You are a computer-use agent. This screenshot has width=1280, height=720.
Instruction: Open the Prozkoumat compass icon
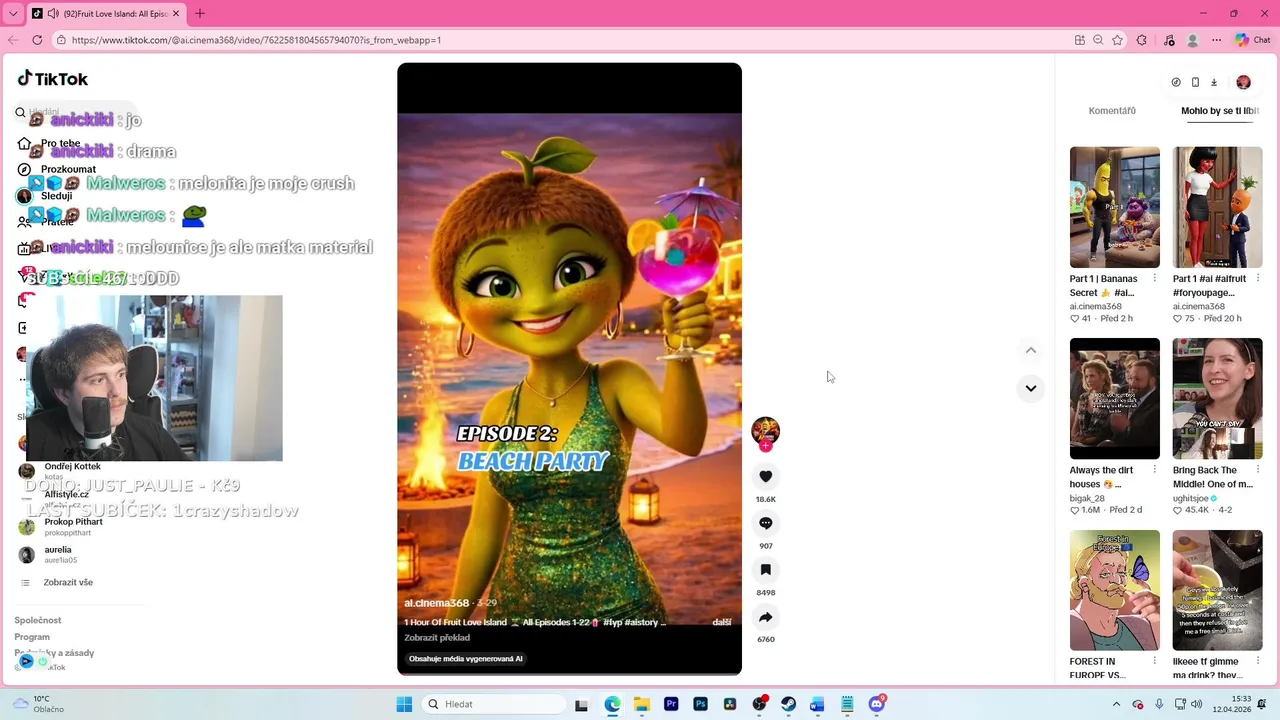click(24, 169)
